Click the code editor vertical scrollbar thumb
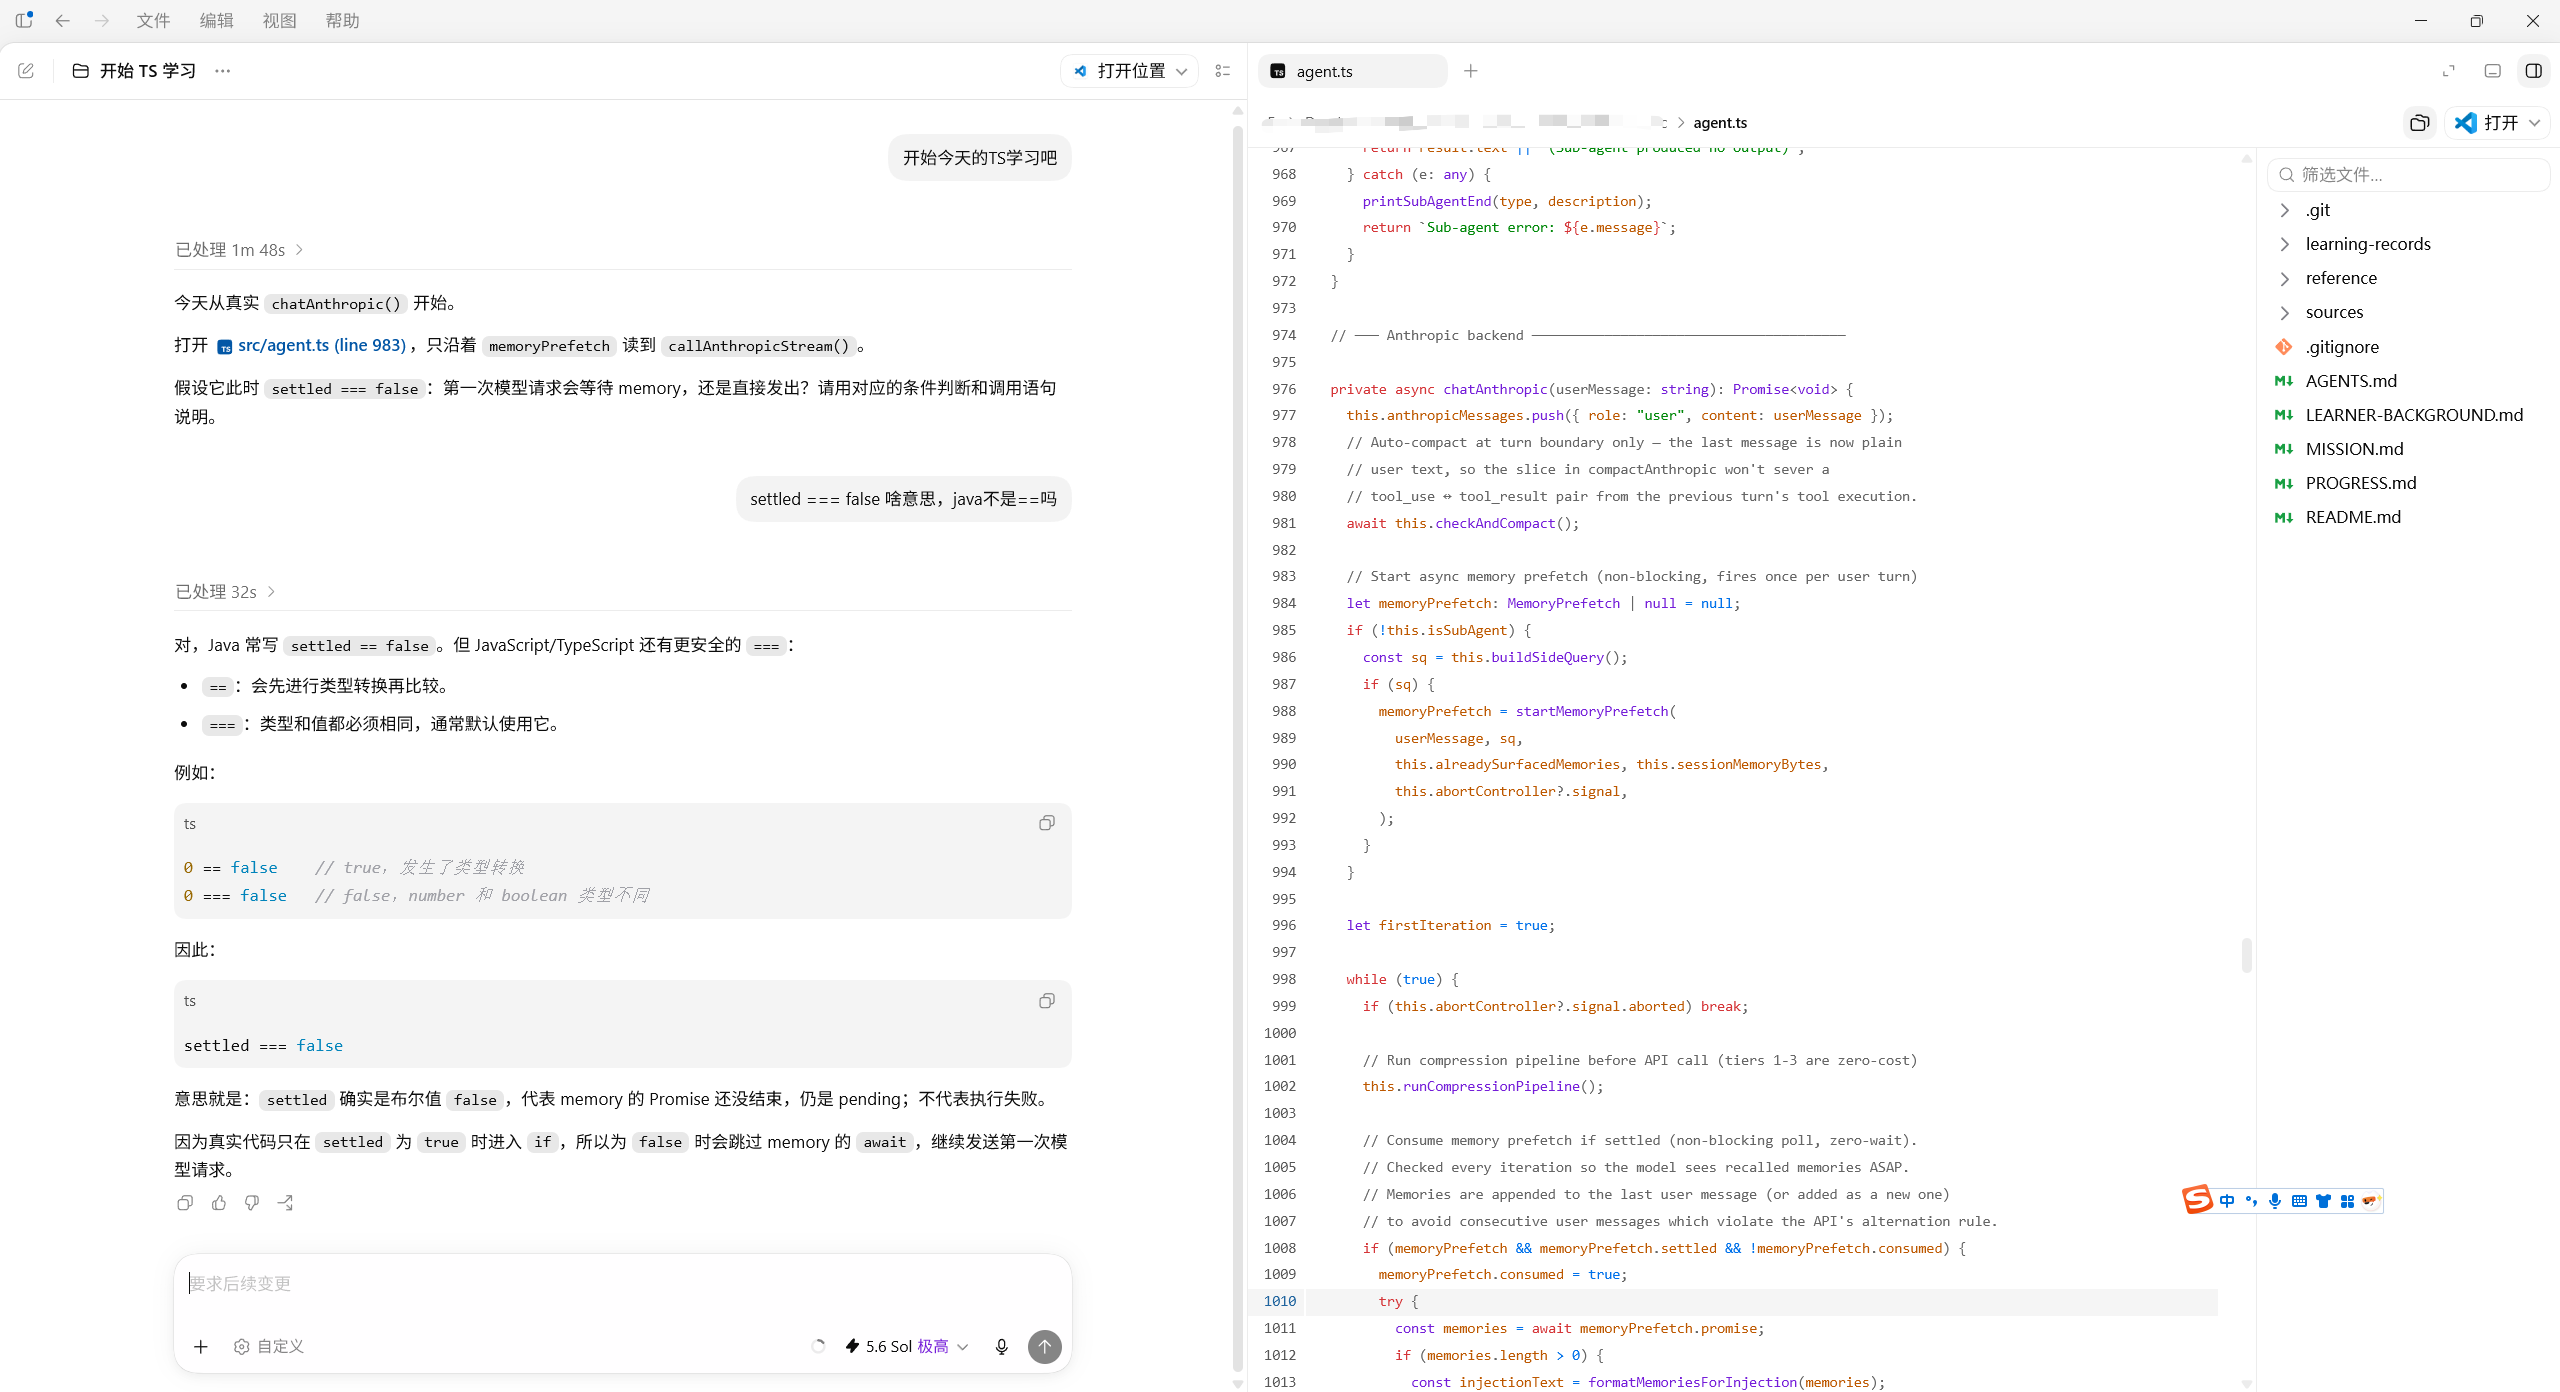 pyautogui.click(x=2246, y=955)
